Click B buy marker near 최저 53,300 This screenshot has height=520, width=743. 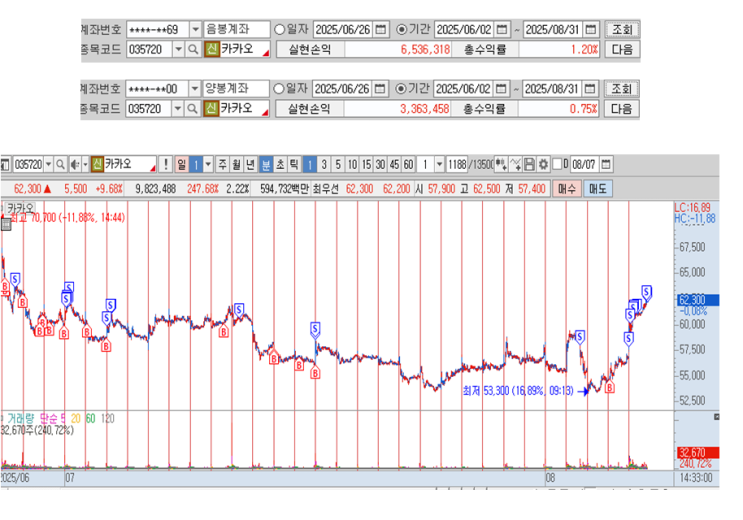(x=610, y=388)
